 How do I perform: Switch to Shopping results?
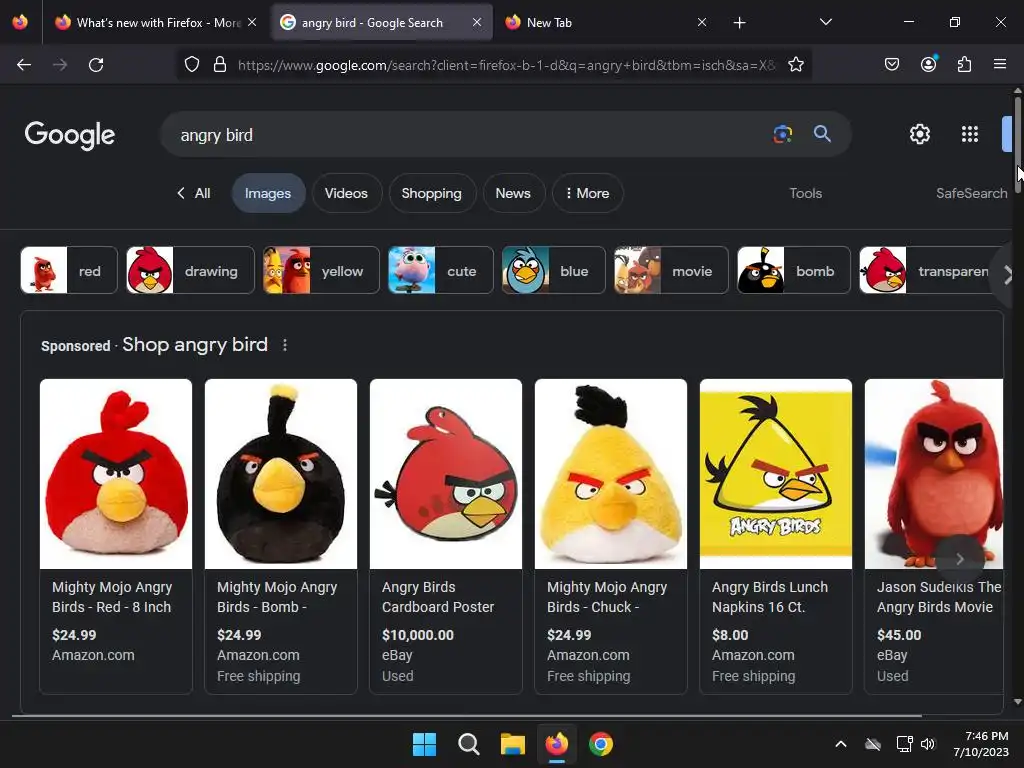coord(431,193)
